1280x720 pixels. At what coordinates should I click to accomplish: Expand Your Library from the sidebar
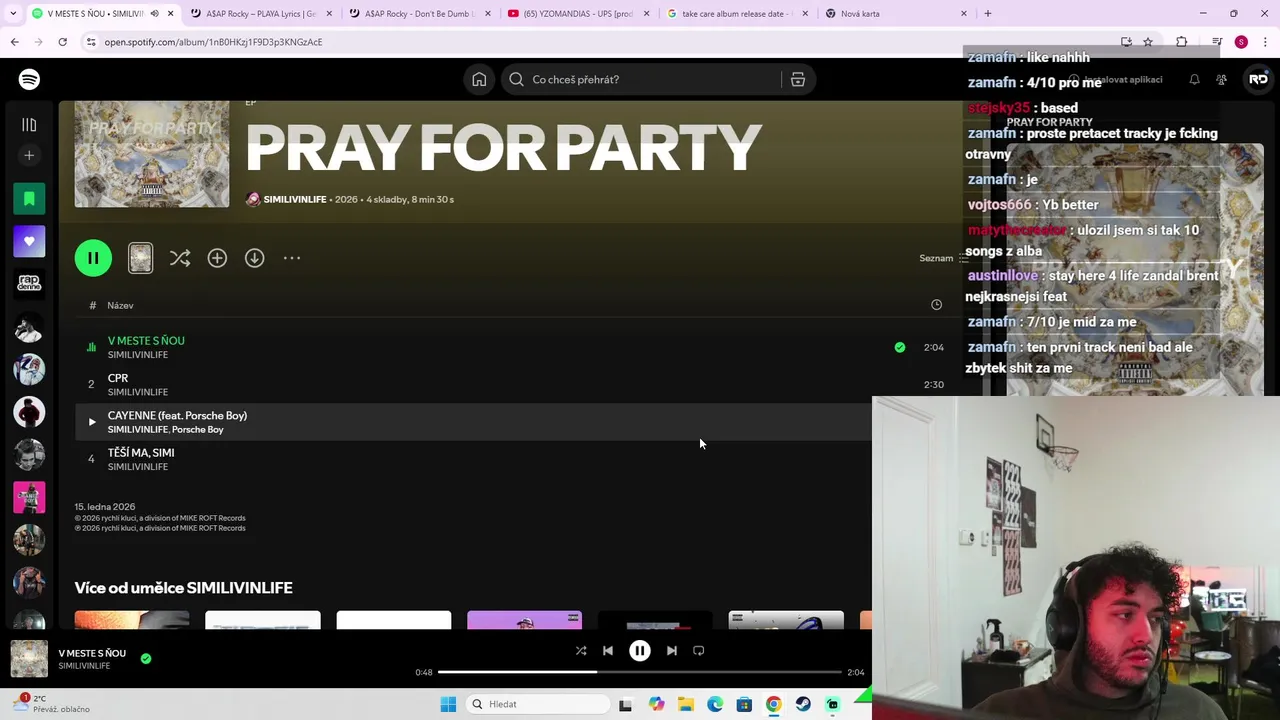point(29,125)
